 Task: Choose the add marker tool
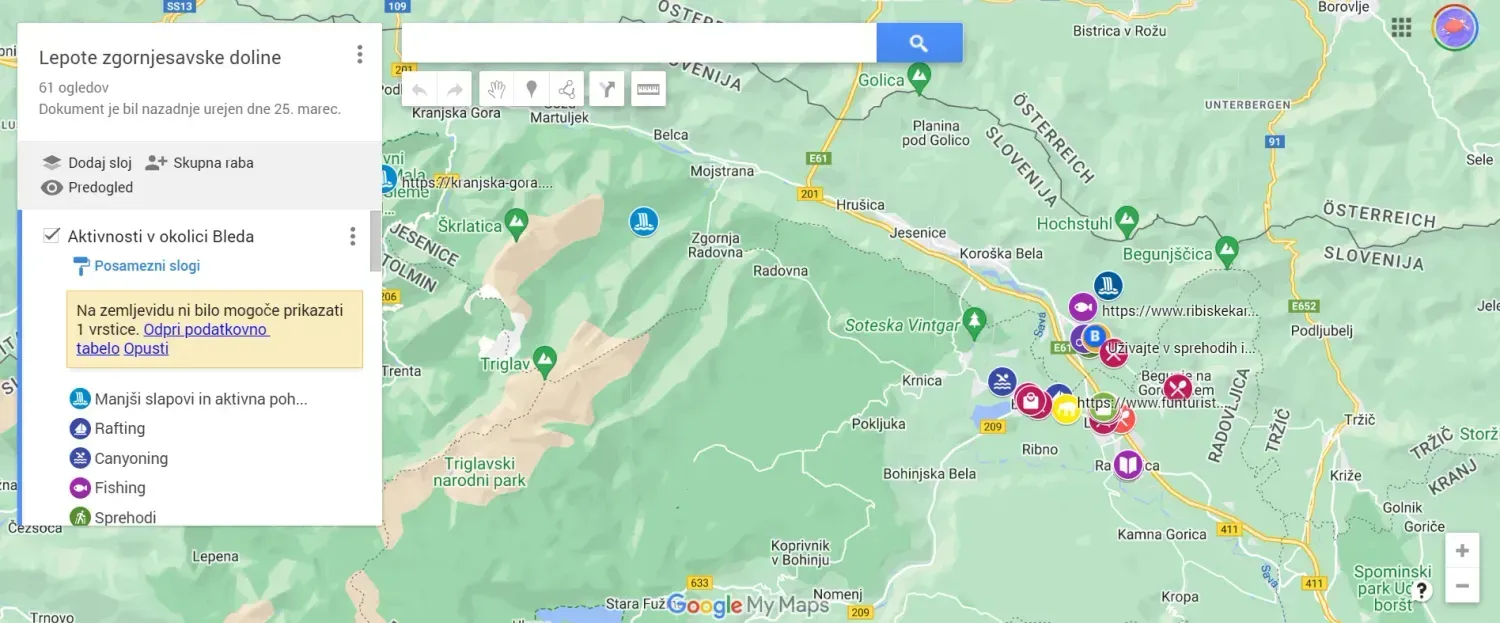pyautogui.click(x=532, y=90)
